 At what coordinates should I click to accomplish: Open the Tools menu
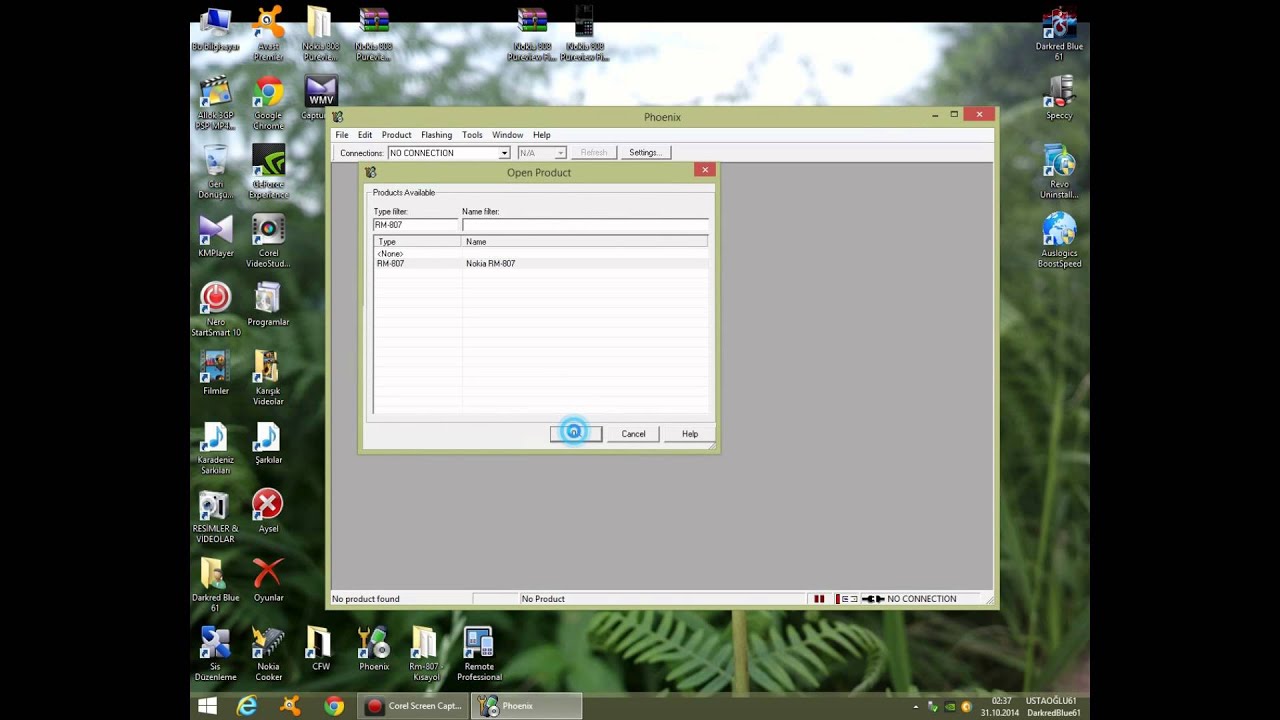tap(472, 135)
